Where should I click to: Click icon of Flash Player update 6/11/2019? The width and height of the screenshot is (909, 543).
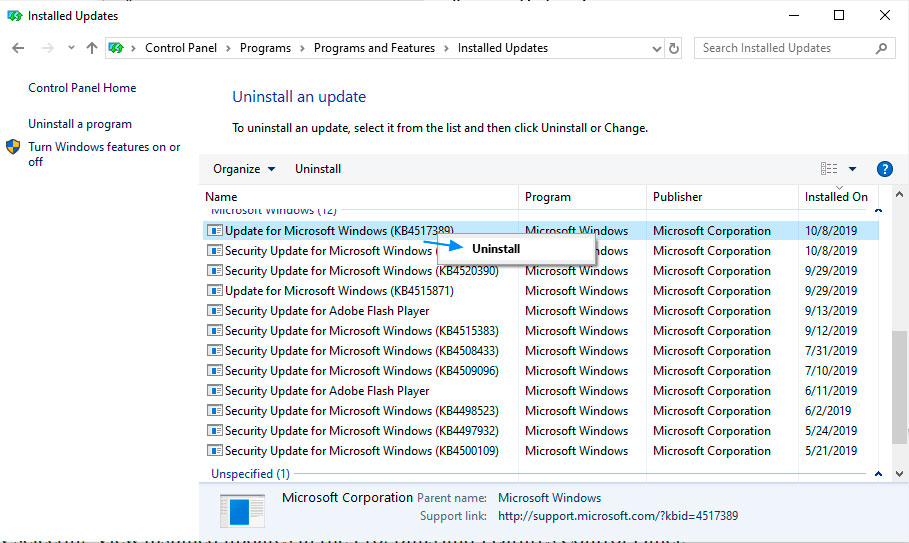point(214,391)
